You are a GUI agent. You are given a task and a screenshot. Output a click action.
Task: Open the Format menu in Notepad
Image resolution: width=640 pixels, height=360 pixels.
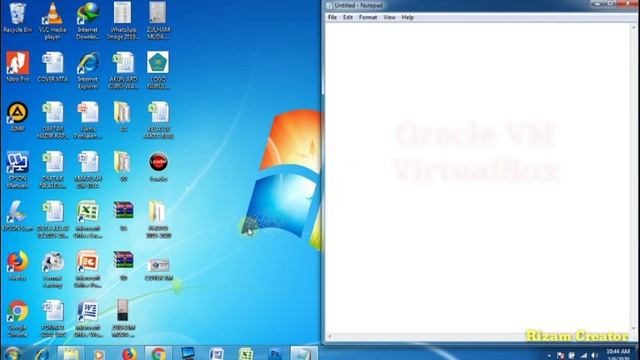point(368,17)
